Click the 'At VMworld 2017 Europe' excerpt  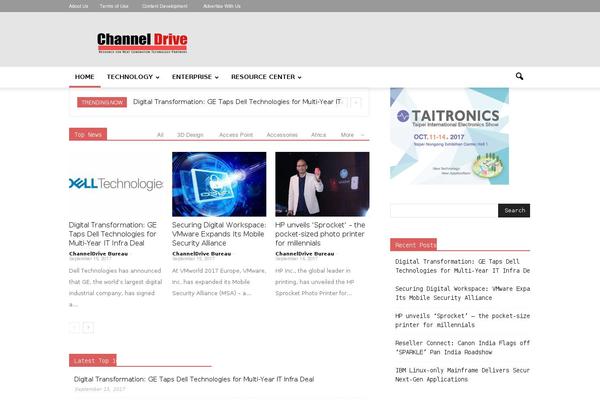coord(219,282)
